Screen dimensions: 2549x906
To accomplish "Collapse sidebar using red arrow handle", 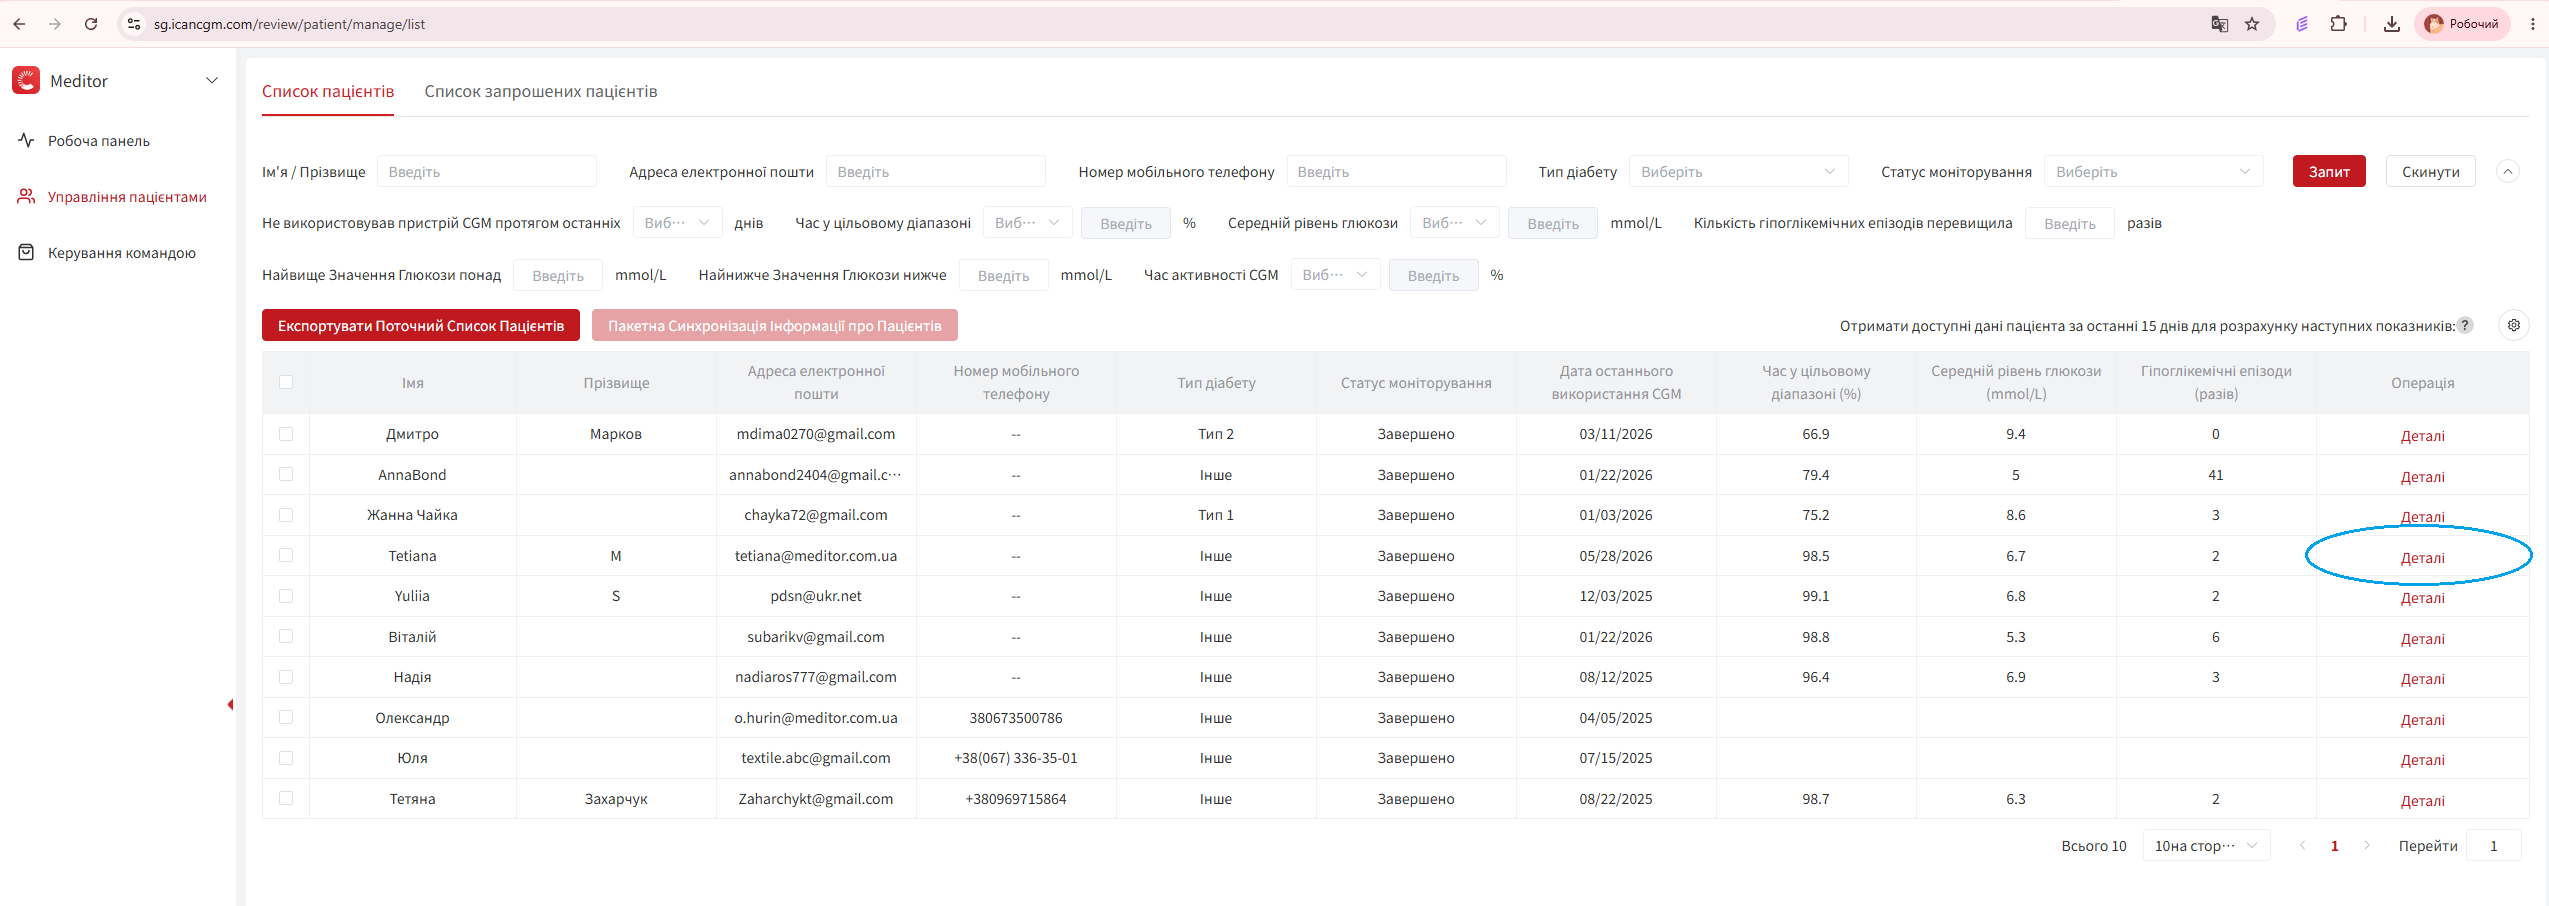I will 230,705.
